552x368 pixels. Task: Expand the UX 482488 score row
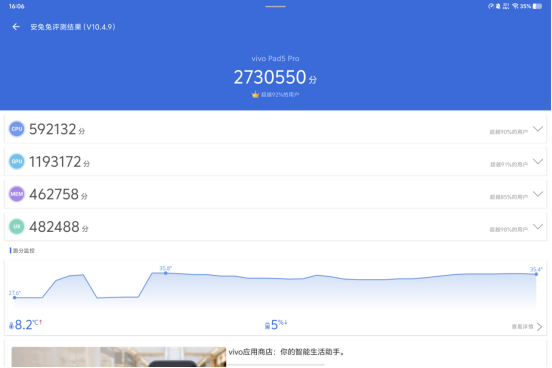pos(275,226)
